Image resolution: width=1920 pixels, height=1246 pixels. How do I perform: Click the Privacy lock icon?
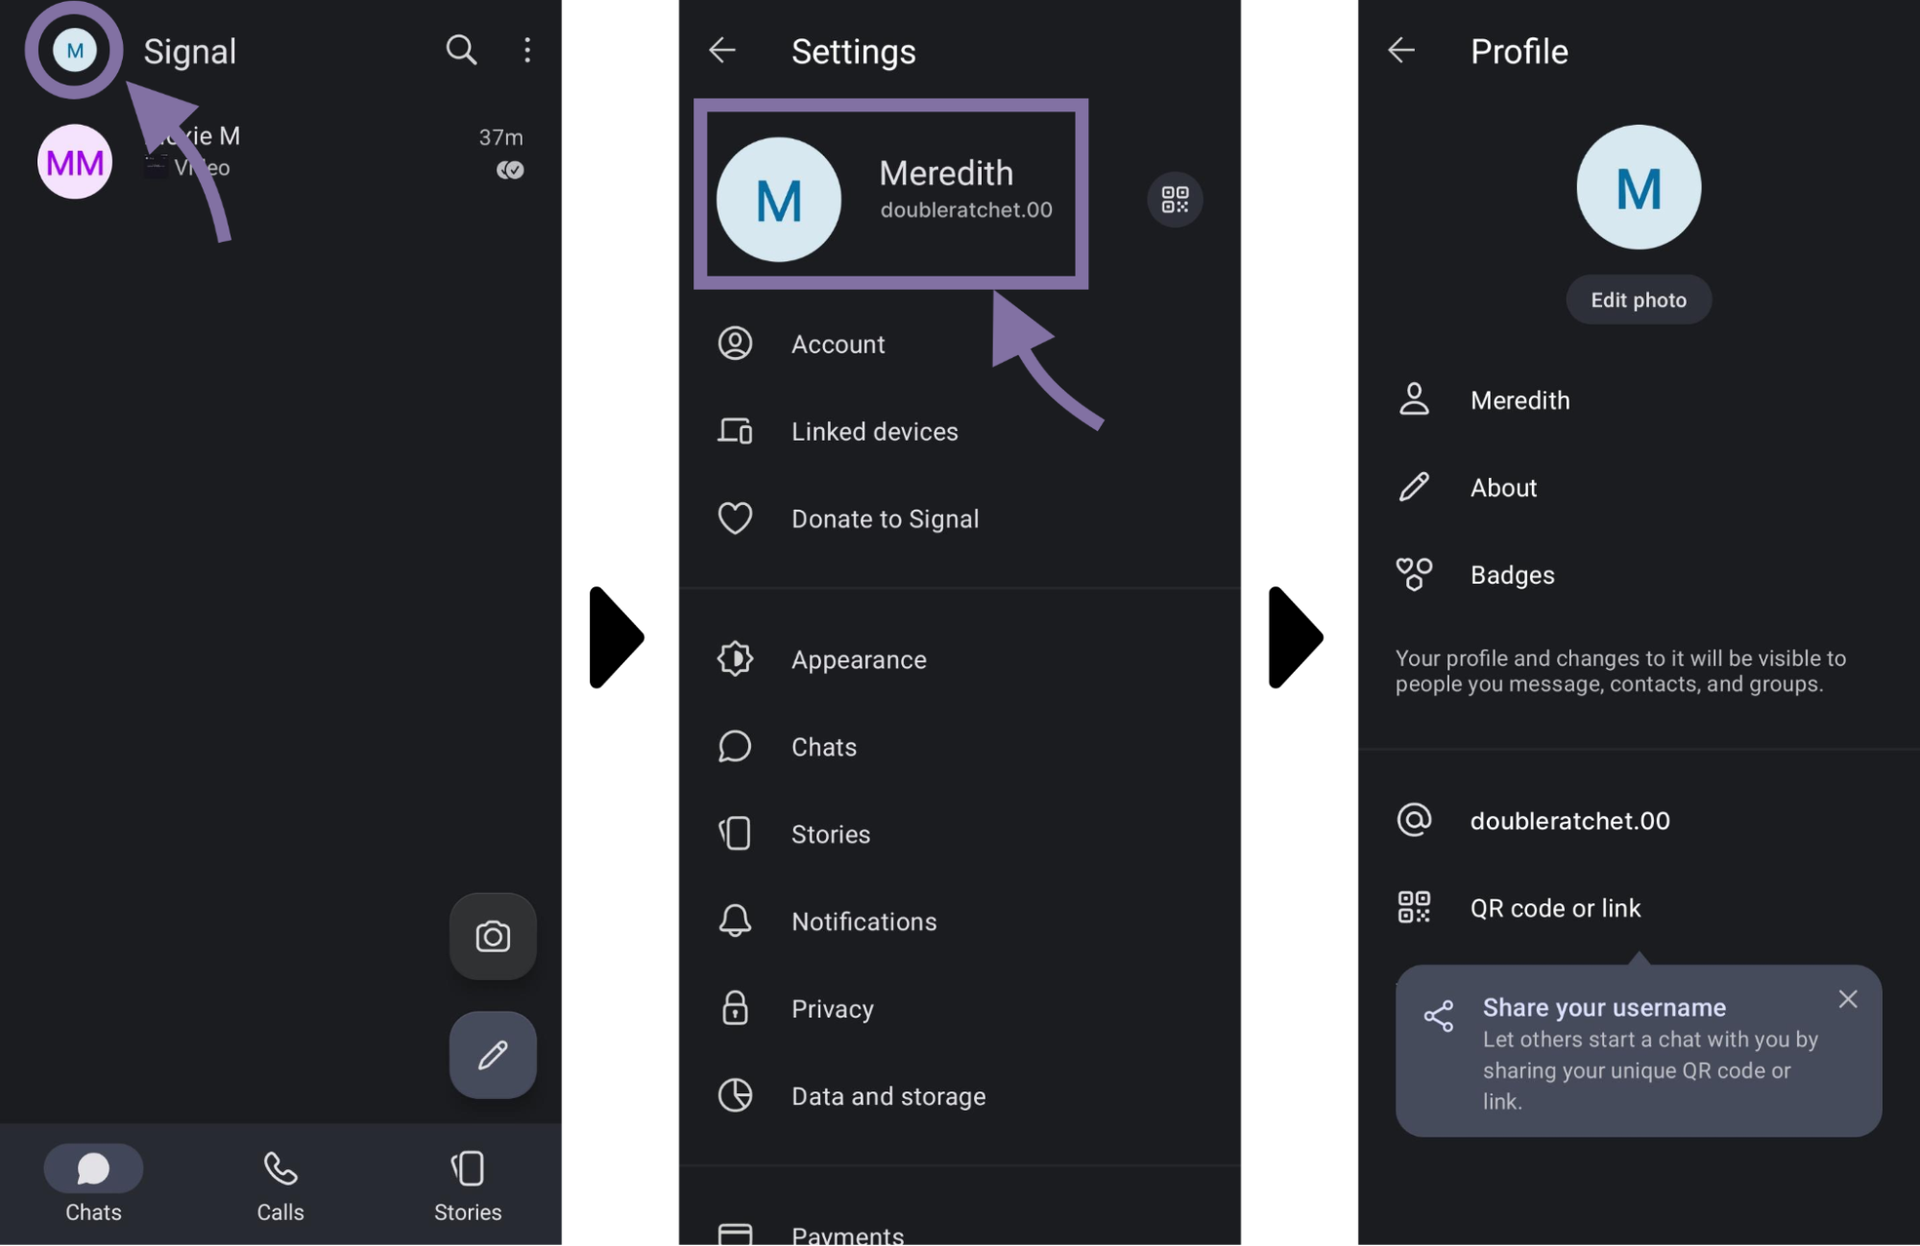click(735, 1008)
